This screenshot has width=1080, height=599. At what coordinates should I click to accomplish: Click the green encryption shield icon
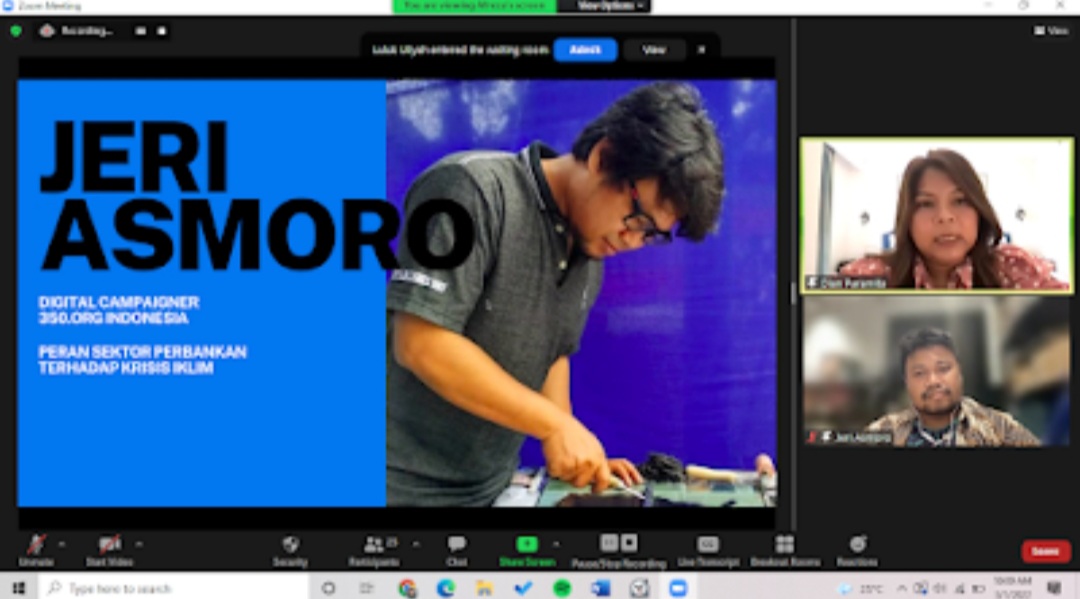(16, 31)
